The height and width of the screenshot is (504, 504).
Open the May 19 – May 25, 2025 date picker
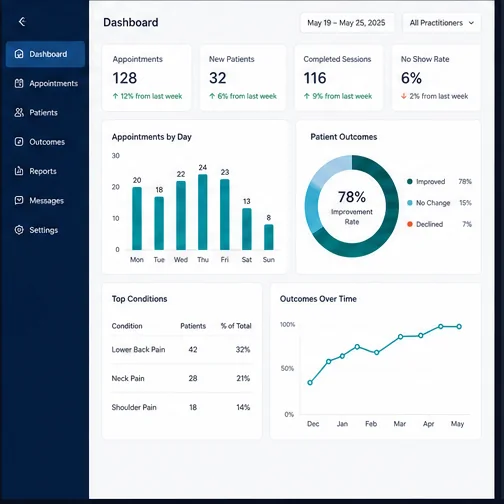coord(347,23)
